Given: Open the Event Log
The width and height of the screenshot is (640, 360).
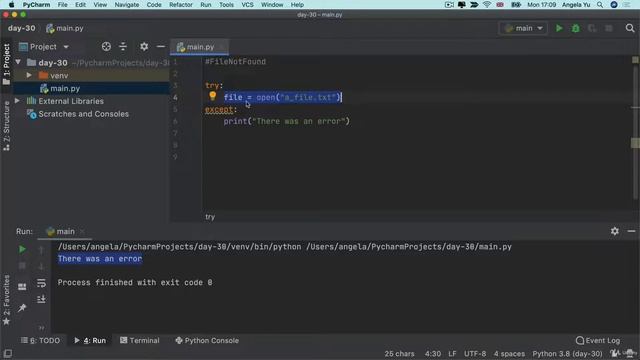Looking at the screenshot, I should point(598,340).
